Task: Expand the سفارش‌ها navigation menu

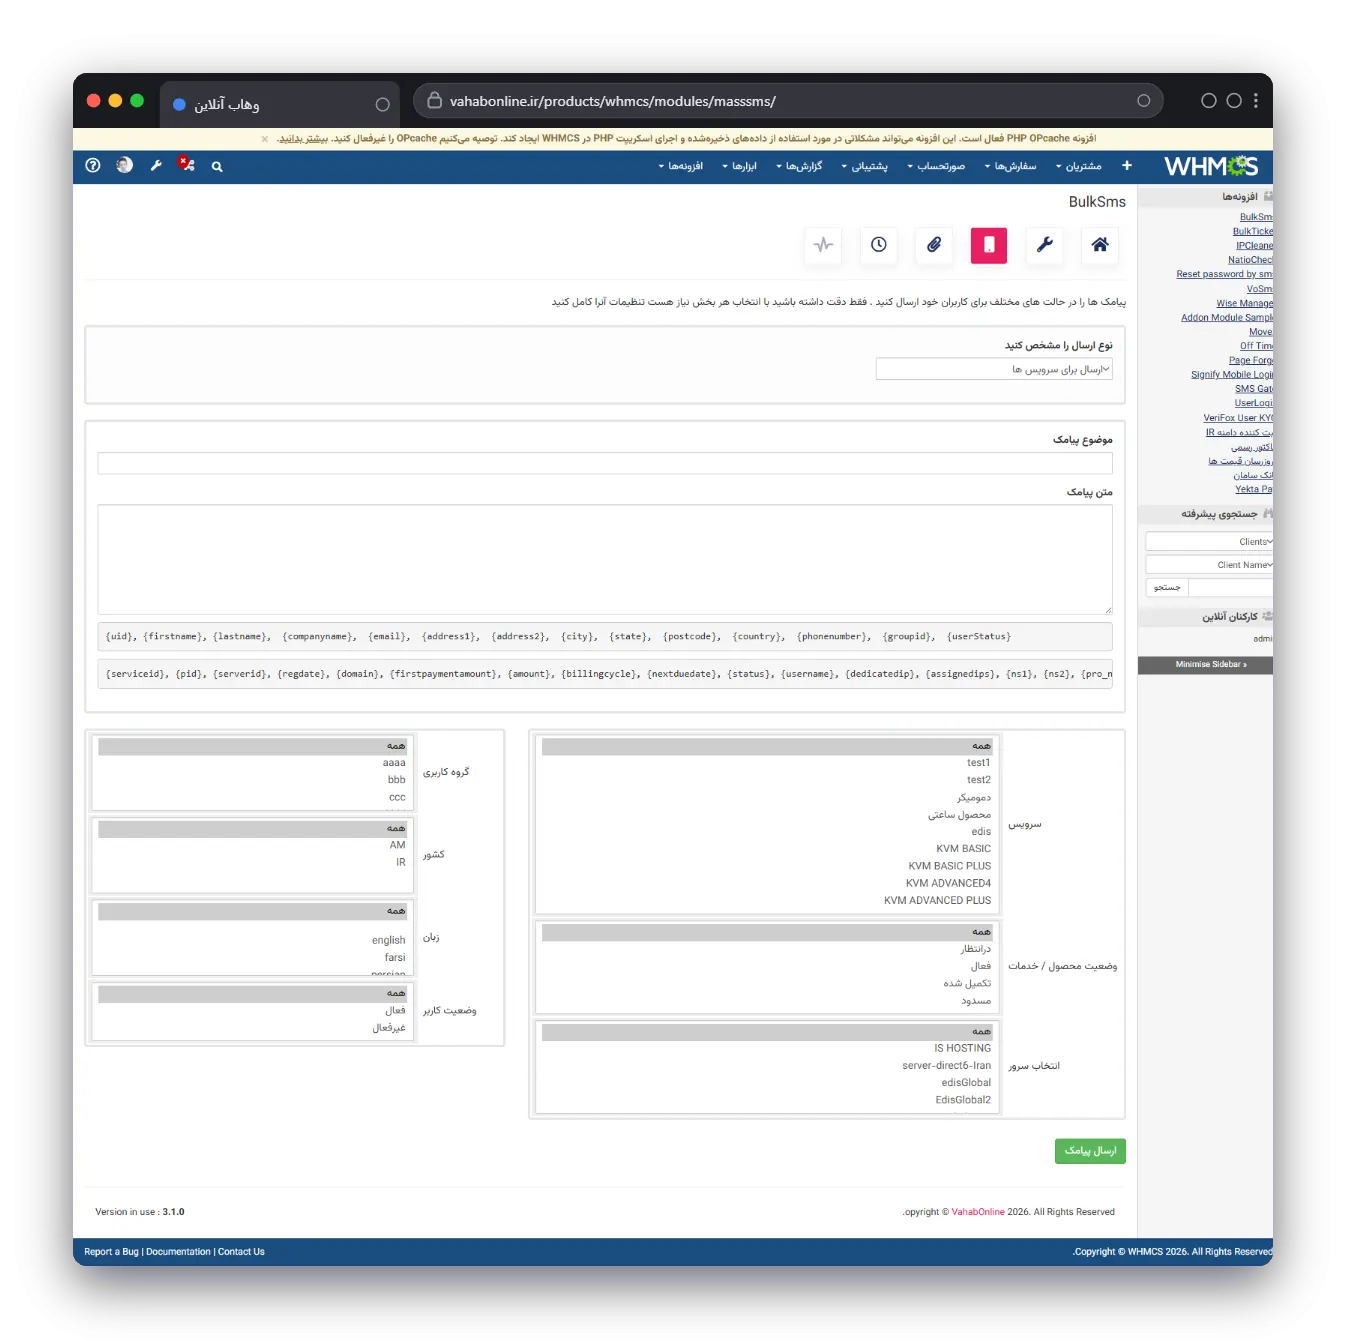Action: click(x=1010, y=166)
